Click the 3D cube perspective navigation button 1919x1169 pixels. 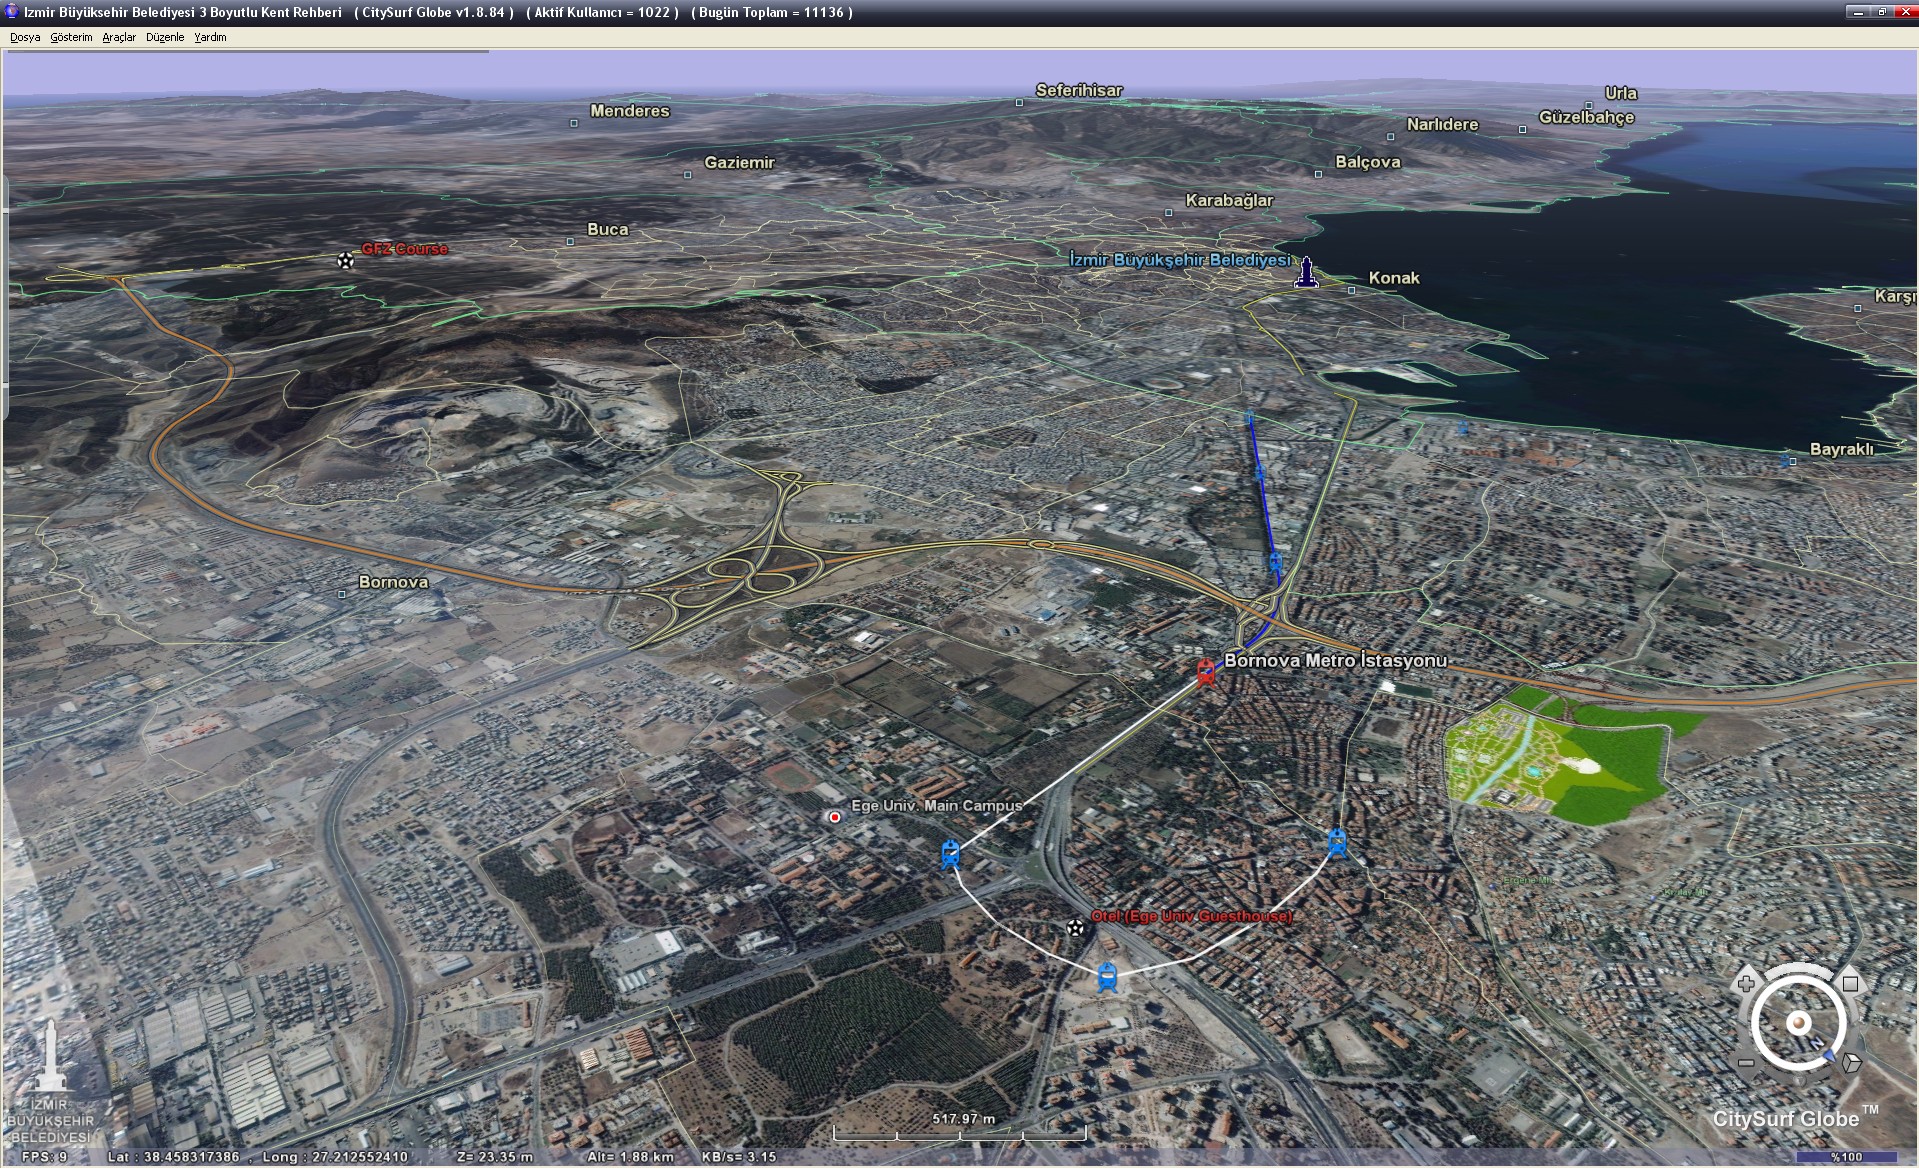tap(1852, 1063)
